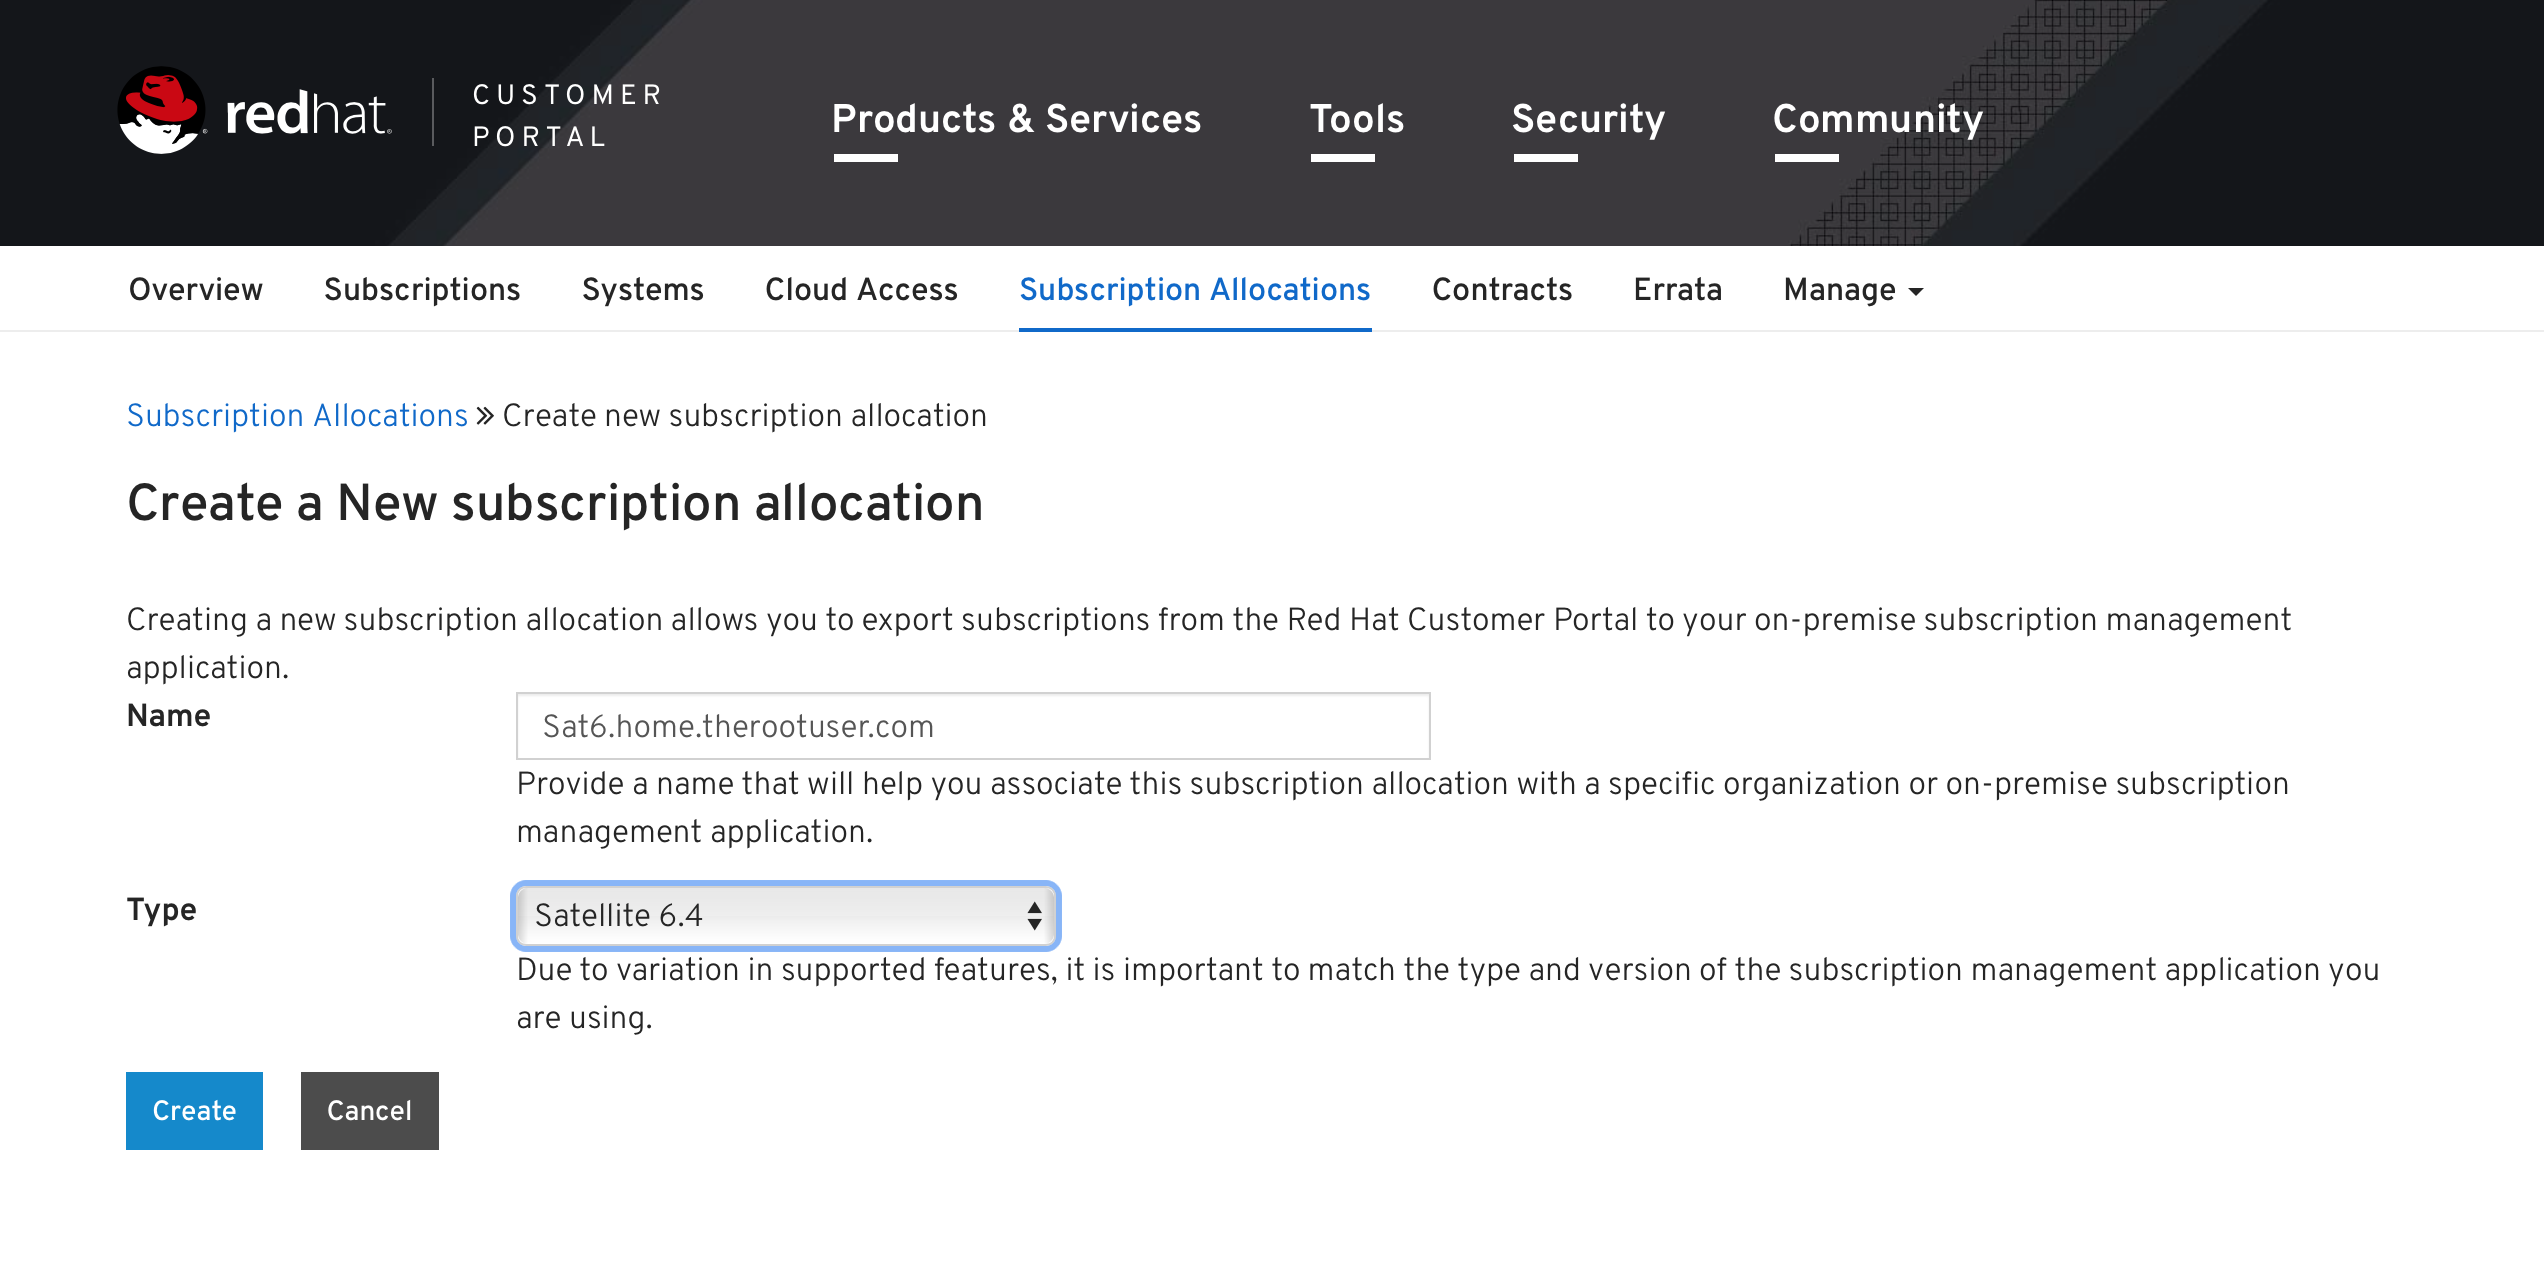Select the Subscription Allocations tab
Image resolution: width=2544 pixels, height=1274 pixels.
point(1195,289)
